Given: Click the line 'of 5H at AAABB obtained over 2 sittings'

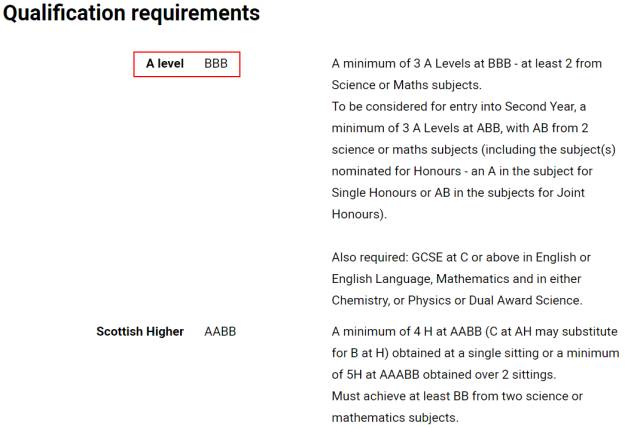Looking at the screenshot, I should pyautogui.click(x=444, y=375).
